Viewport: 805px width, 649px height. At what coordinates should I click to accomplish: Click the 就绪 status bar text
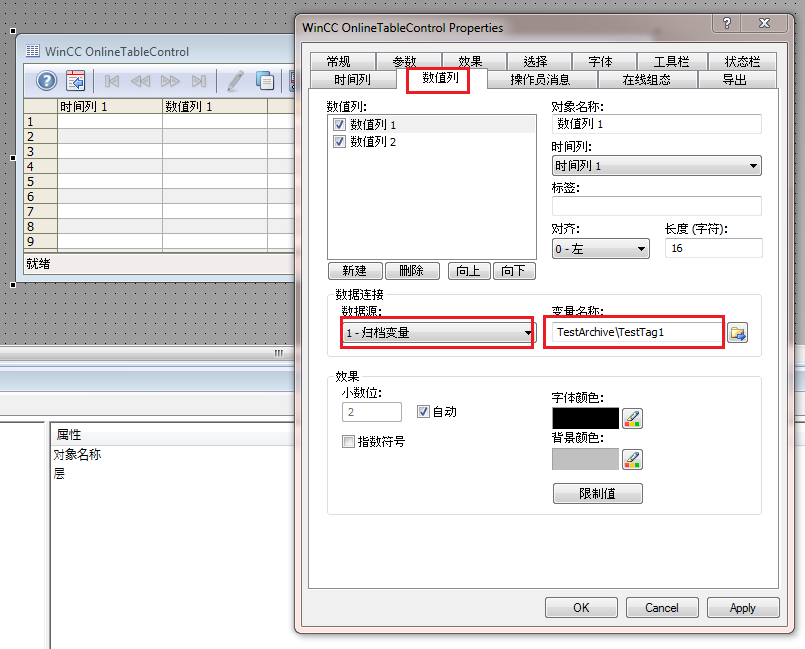coord(39,264)
